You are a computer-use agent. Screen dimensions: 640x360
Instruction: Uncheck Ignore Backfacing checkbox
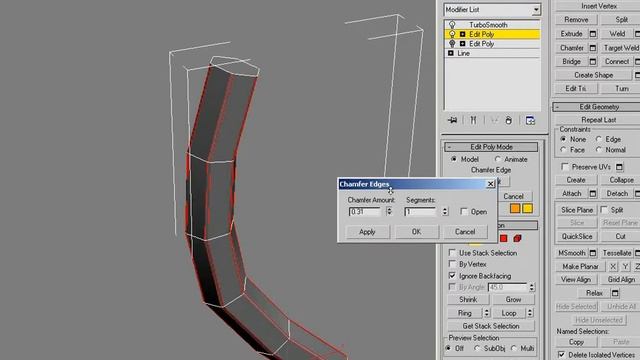click(452, 276)
